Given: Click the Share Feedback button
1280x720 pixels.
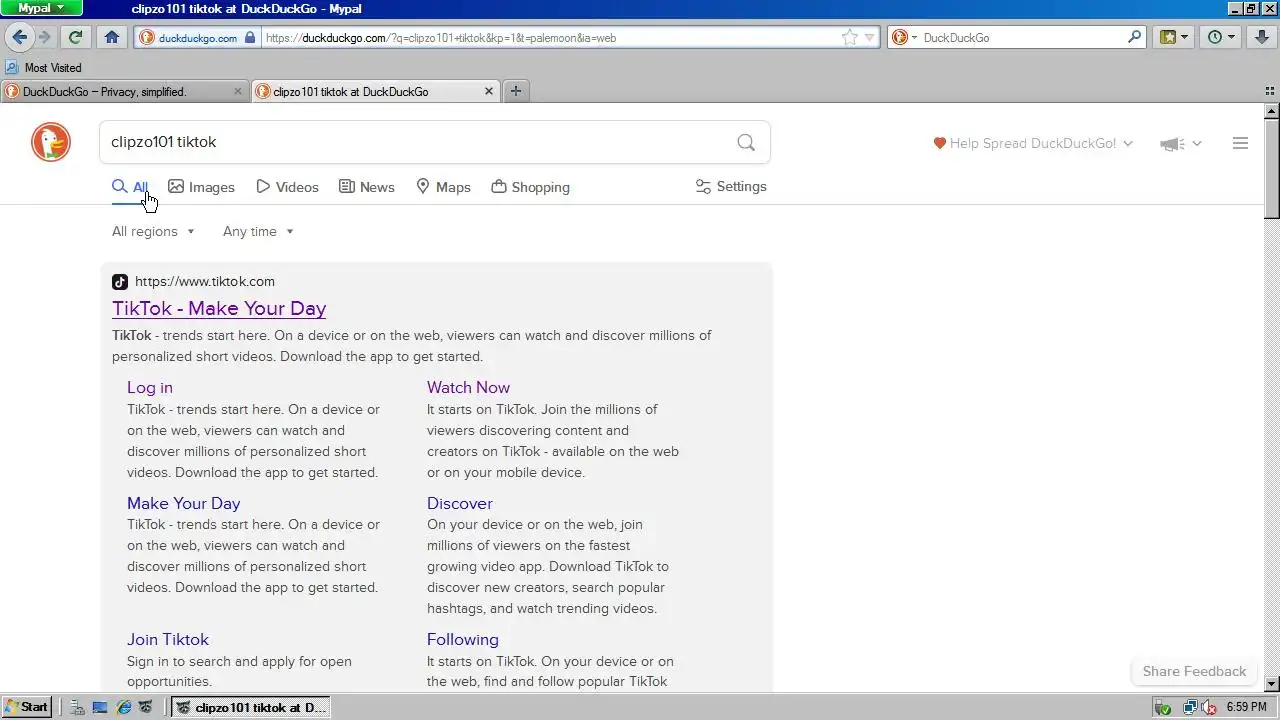Looking at the screenshot, I should pos(1194,671).
